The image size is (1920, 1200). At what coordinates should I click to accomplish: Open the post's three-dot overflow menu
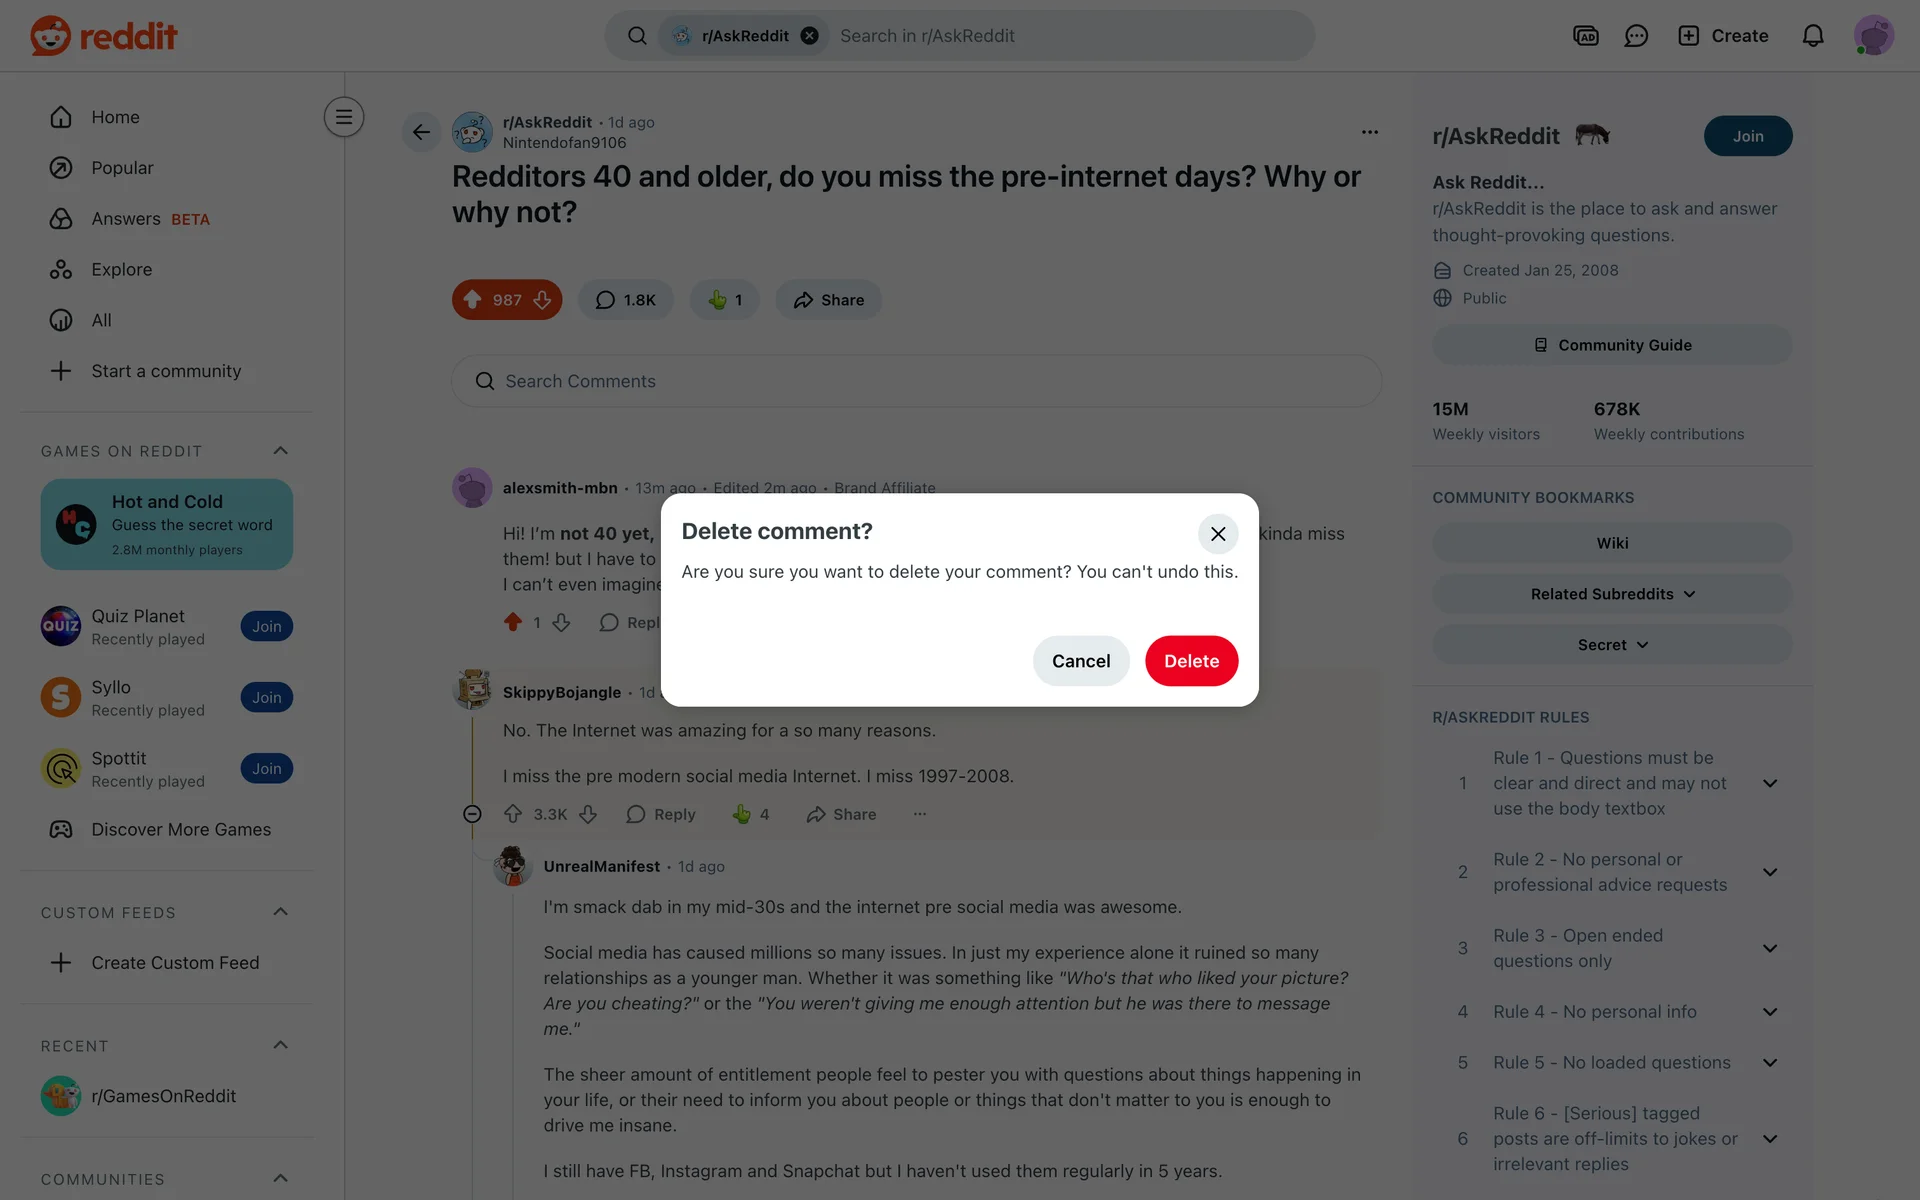(1370, 132)
